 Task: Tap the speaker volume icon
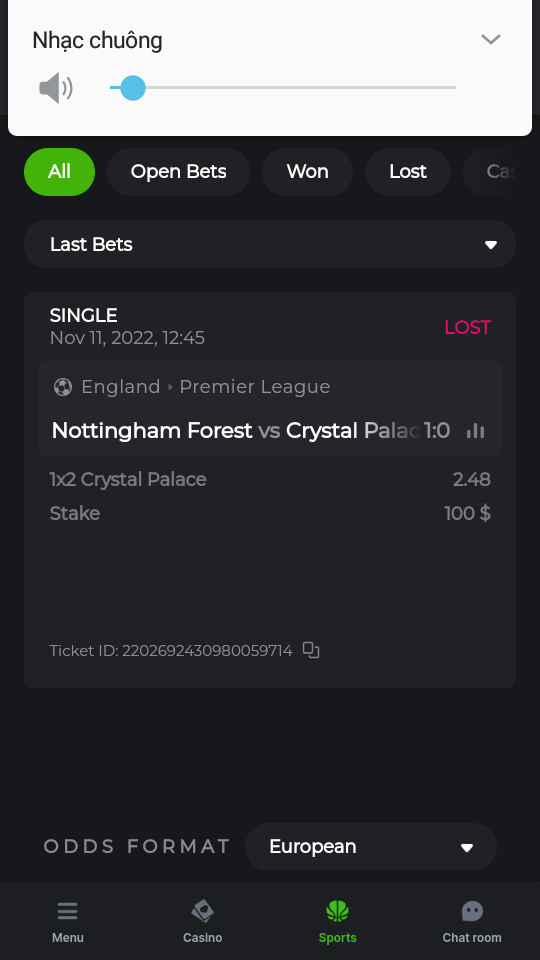tap(56, 88)
